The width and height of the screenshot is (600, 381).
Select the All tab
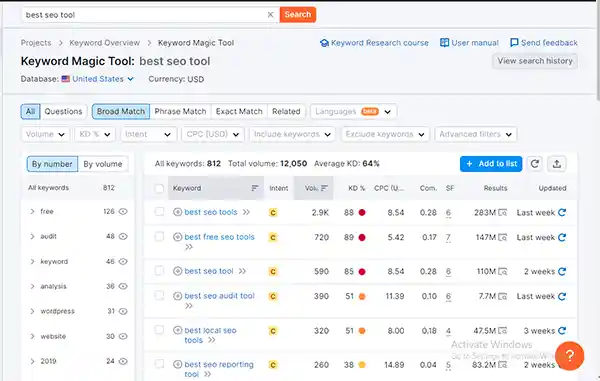(x=30, y=111)
